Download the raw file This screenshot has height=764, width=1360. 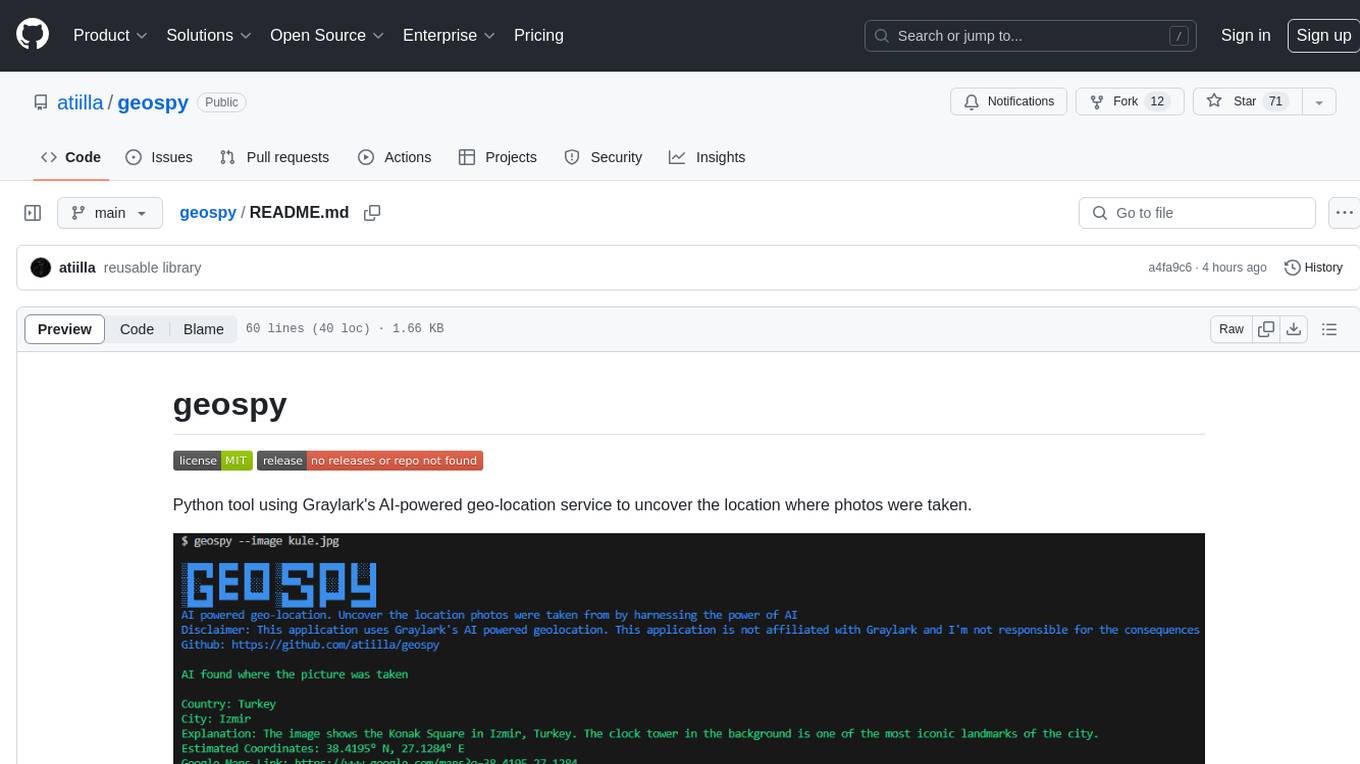(x=1294, y=329)
